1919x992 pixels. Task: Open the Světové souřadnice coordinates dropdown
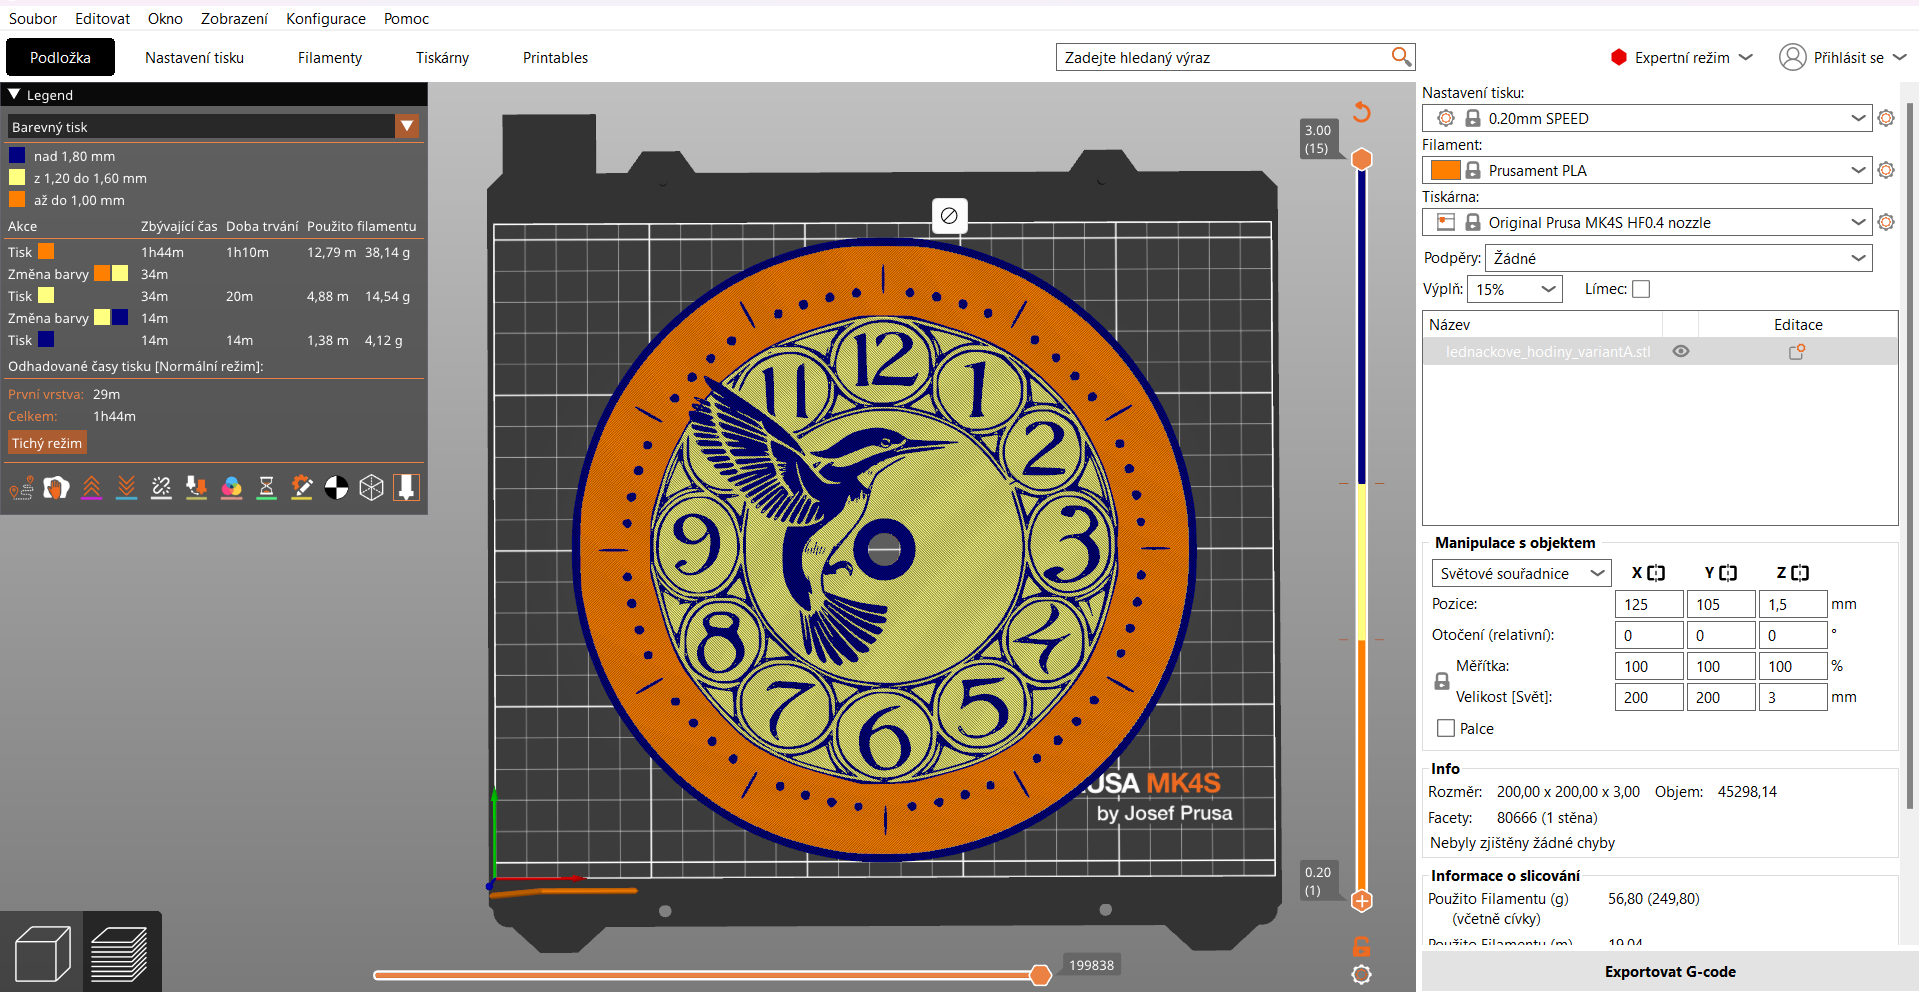pyautogui.click(x=1522, y=573)
